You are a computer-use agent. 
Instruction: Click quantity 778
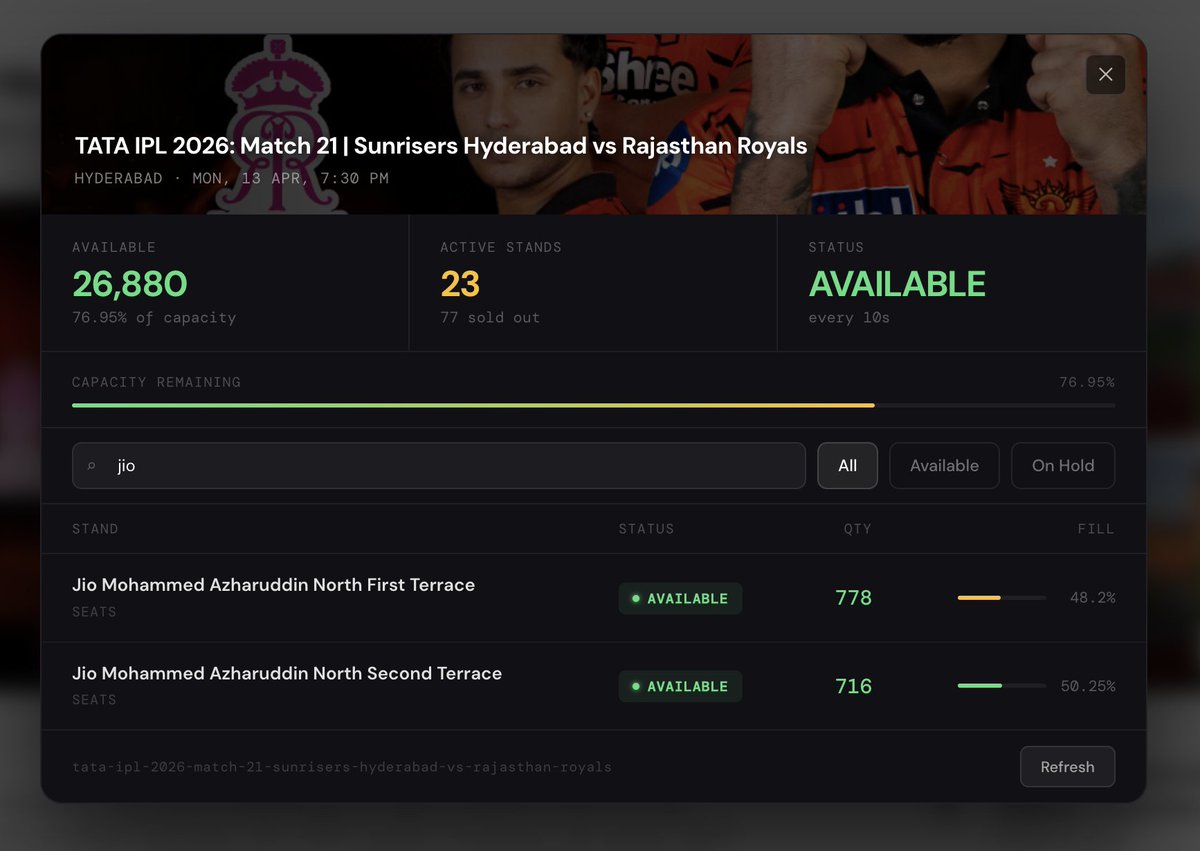click(853, 598)
